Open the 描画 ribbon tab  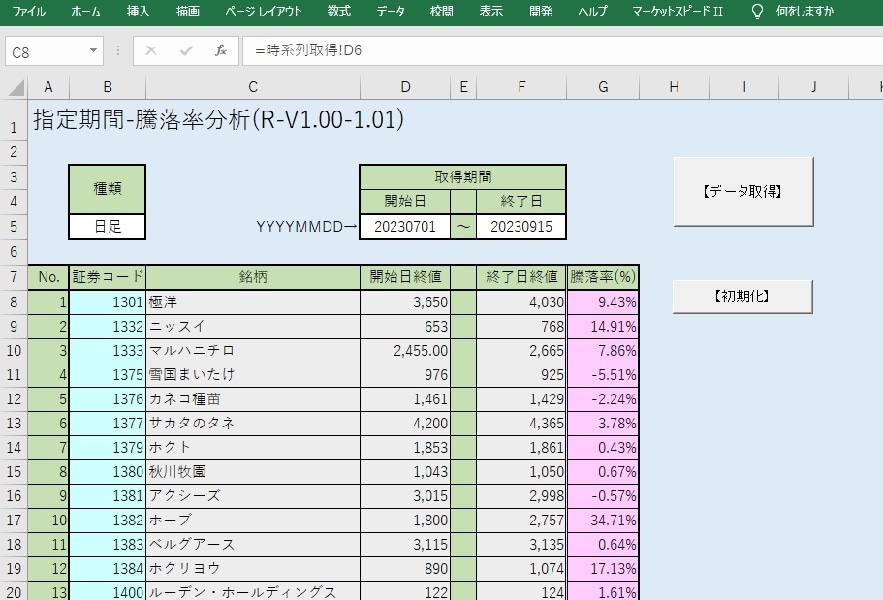(188, 11)
